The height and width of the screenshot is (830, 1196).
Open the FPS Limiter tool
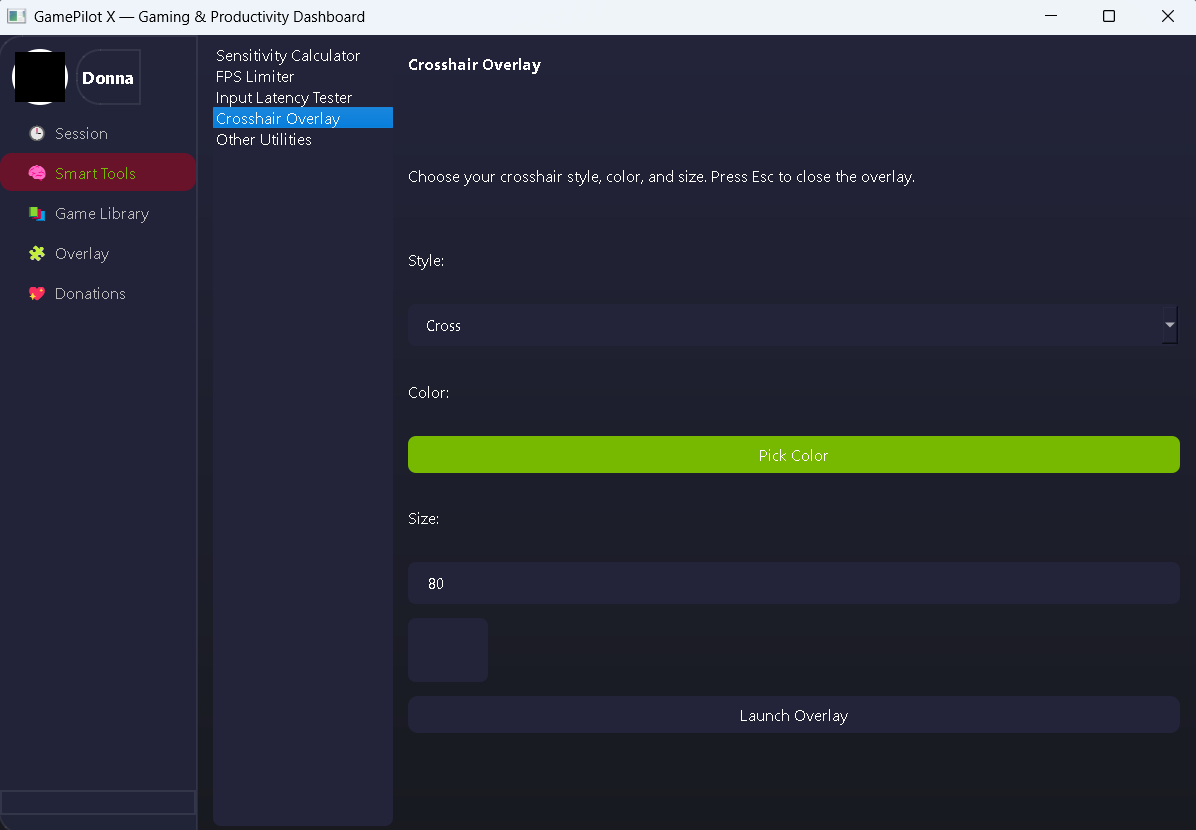(255, 77)
